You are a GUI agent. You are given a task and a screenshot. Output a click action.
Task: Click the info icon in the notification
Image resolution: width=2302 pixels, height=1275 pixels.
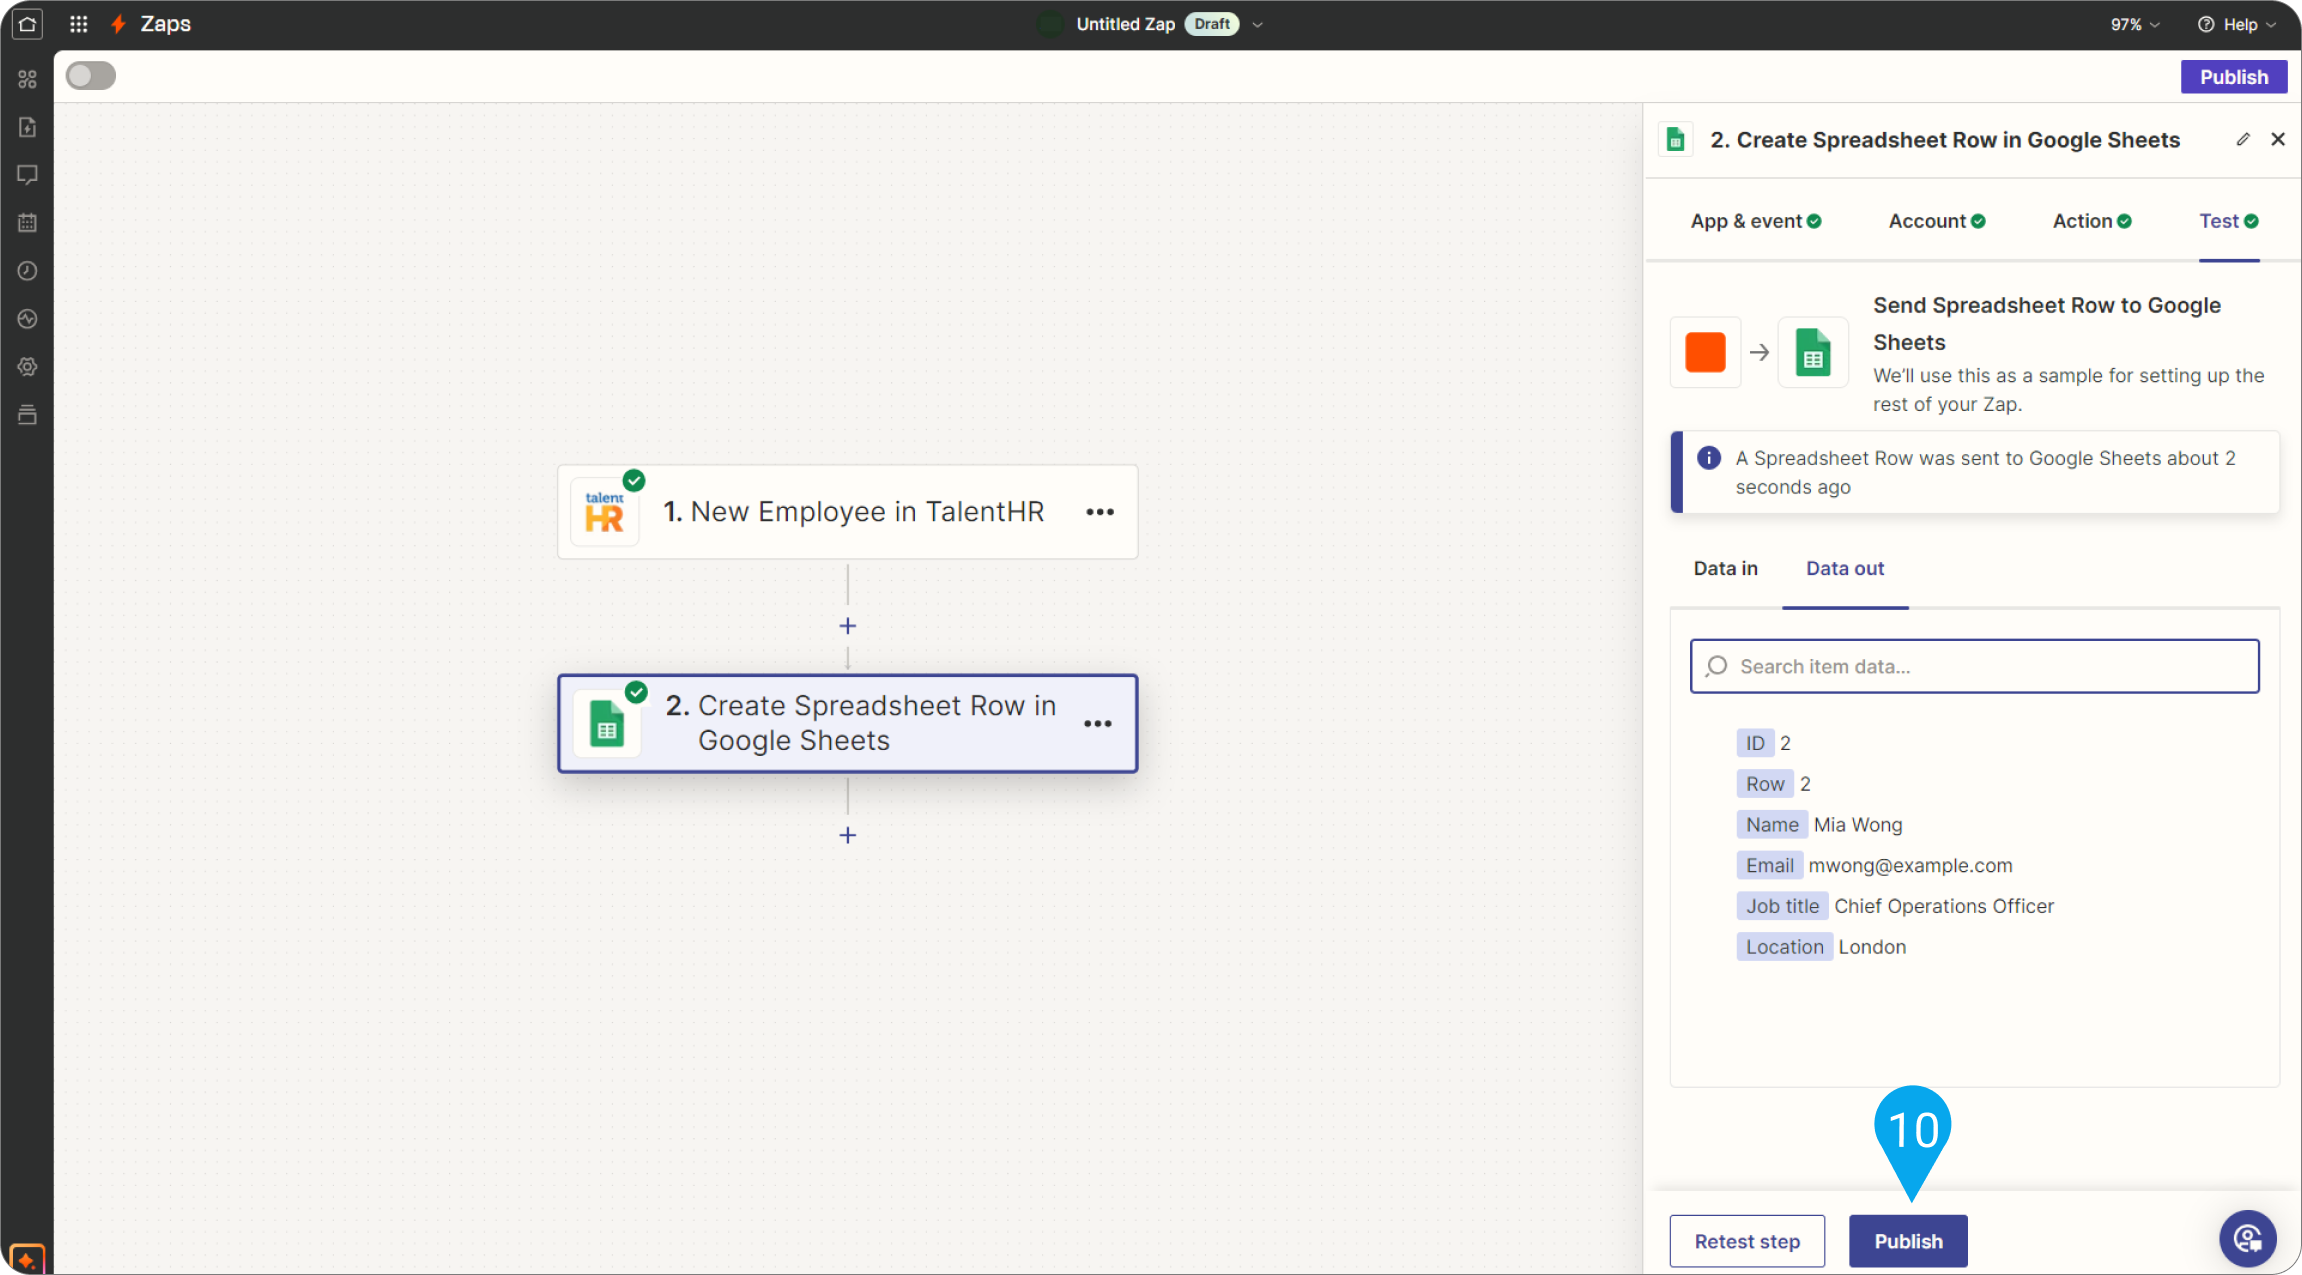1709,458
